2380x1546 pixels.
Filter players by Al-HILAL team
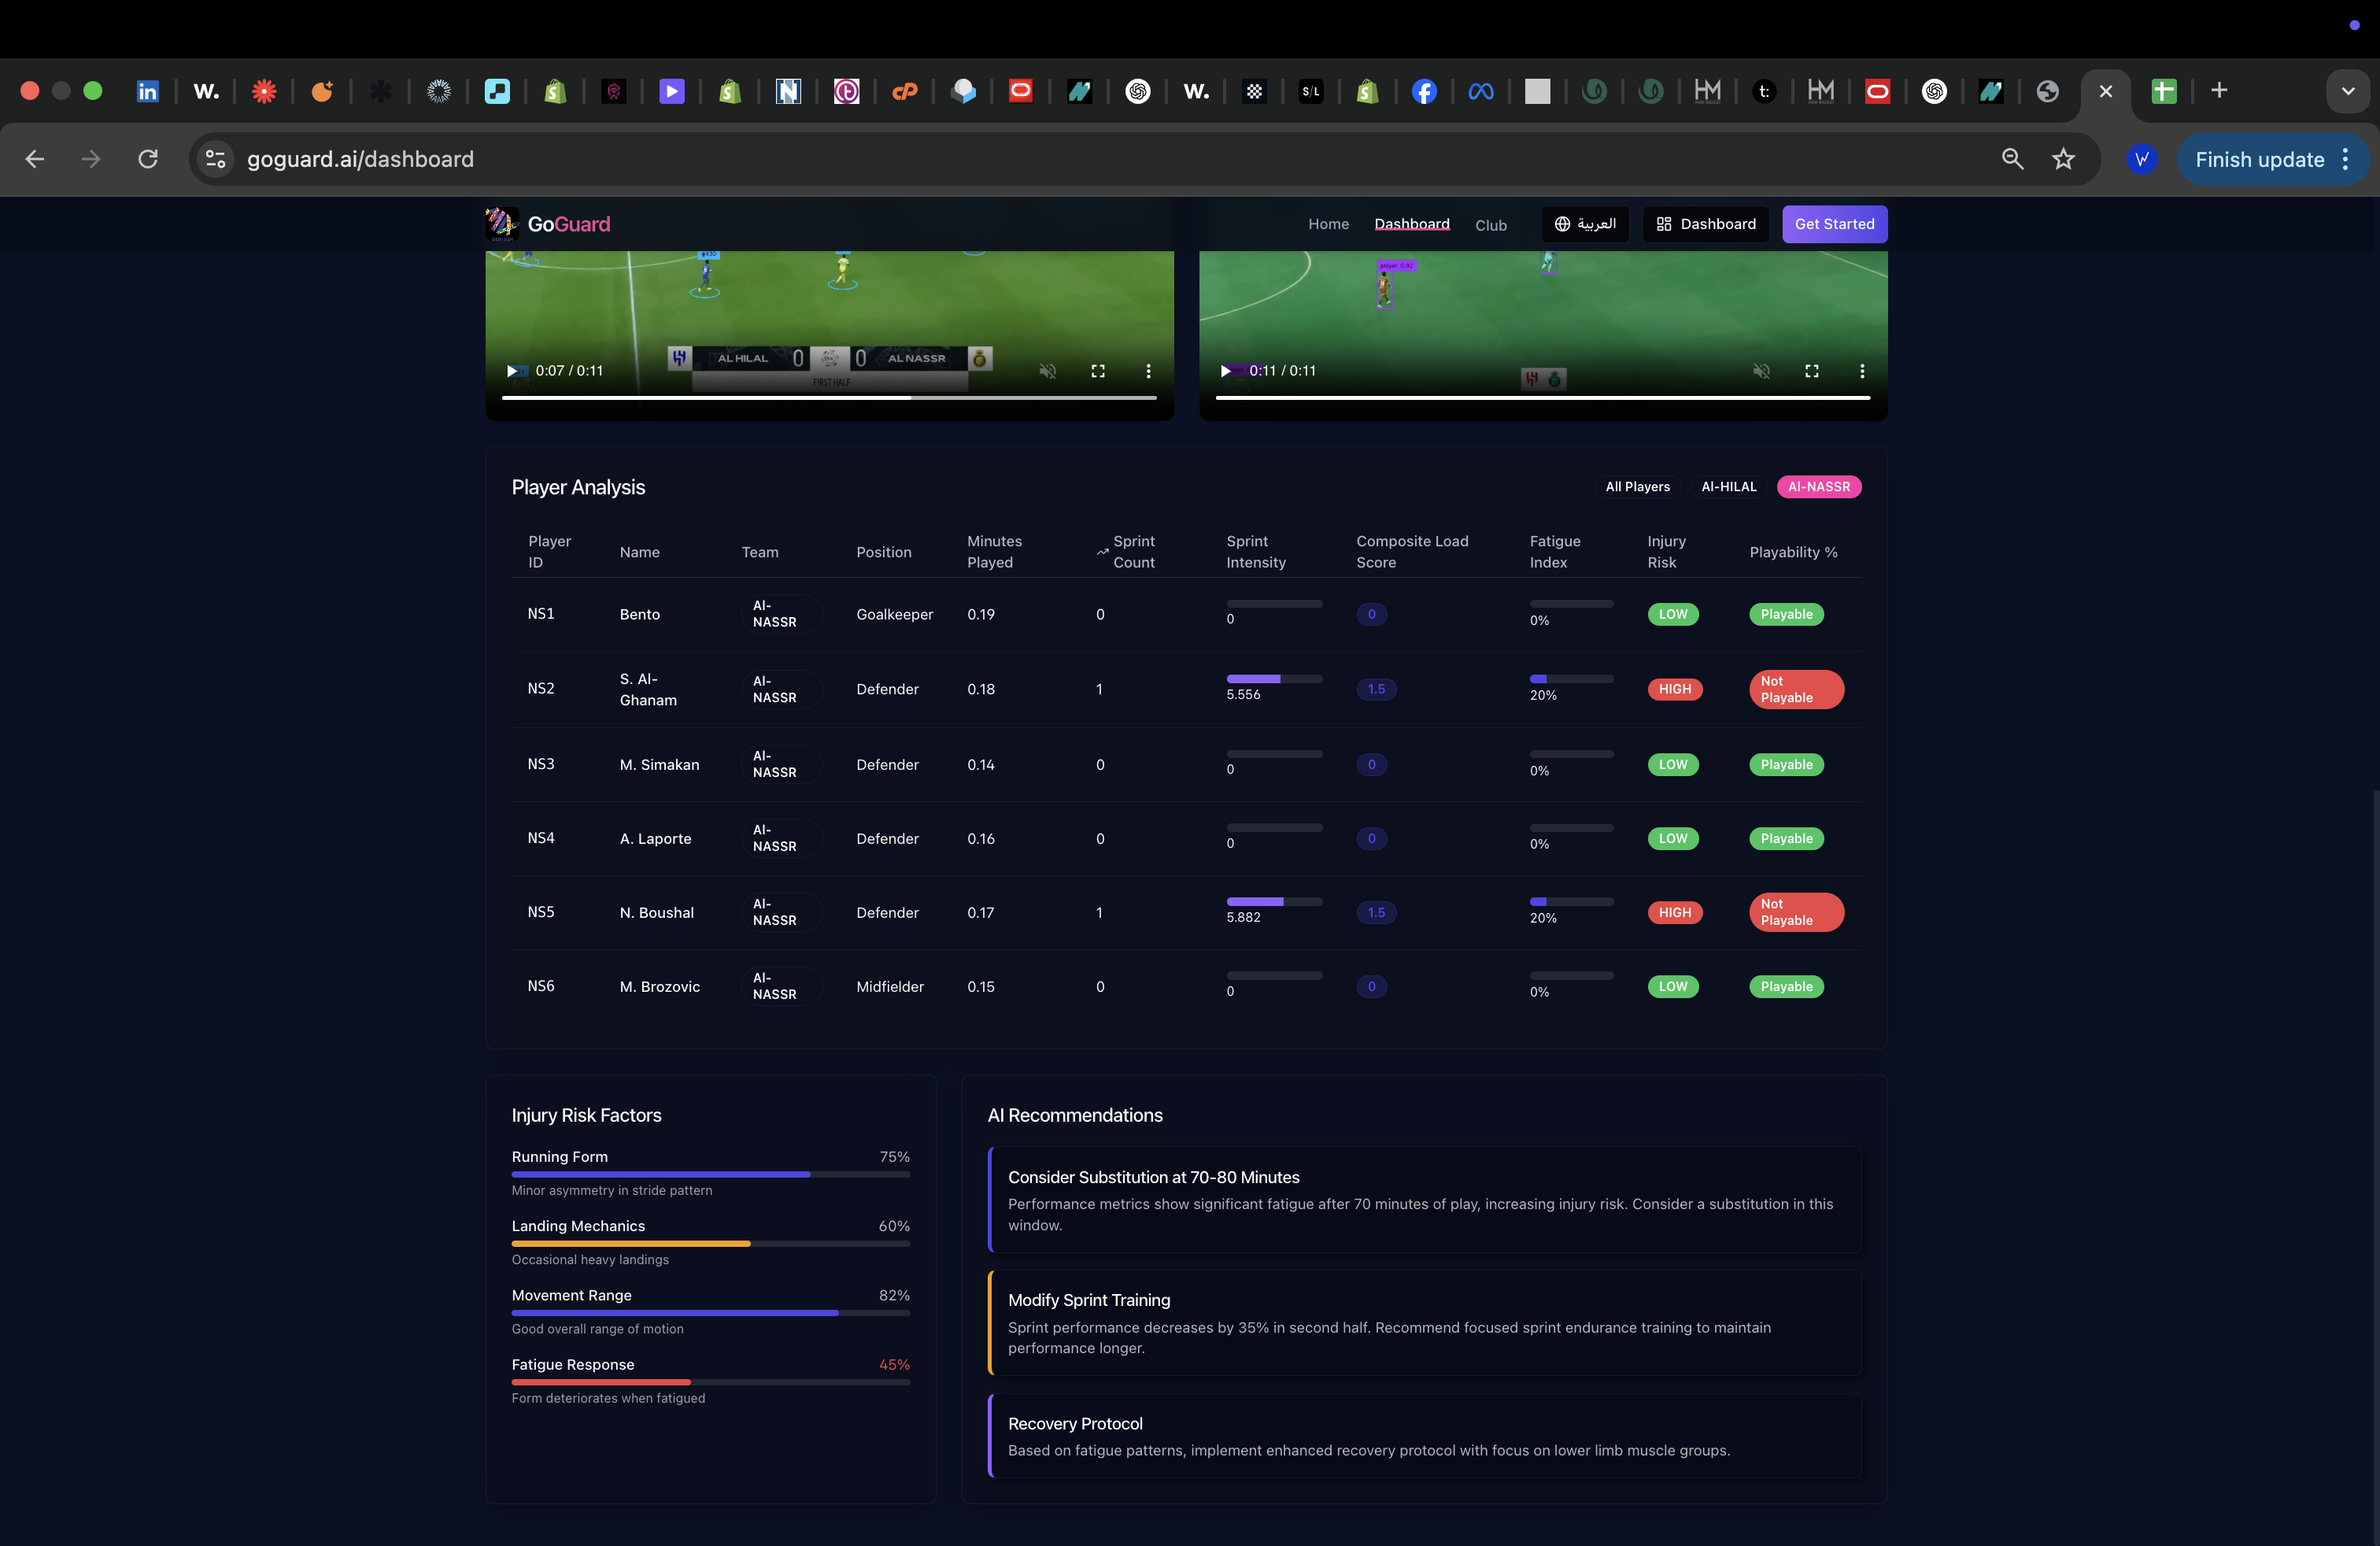pos(1728,487)
